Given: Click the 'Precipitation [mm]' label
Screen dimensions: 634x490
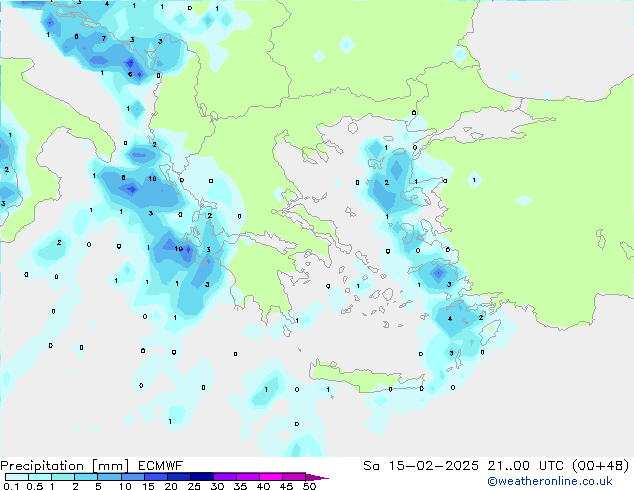Looking at the screenshot, I should [65, 466].
